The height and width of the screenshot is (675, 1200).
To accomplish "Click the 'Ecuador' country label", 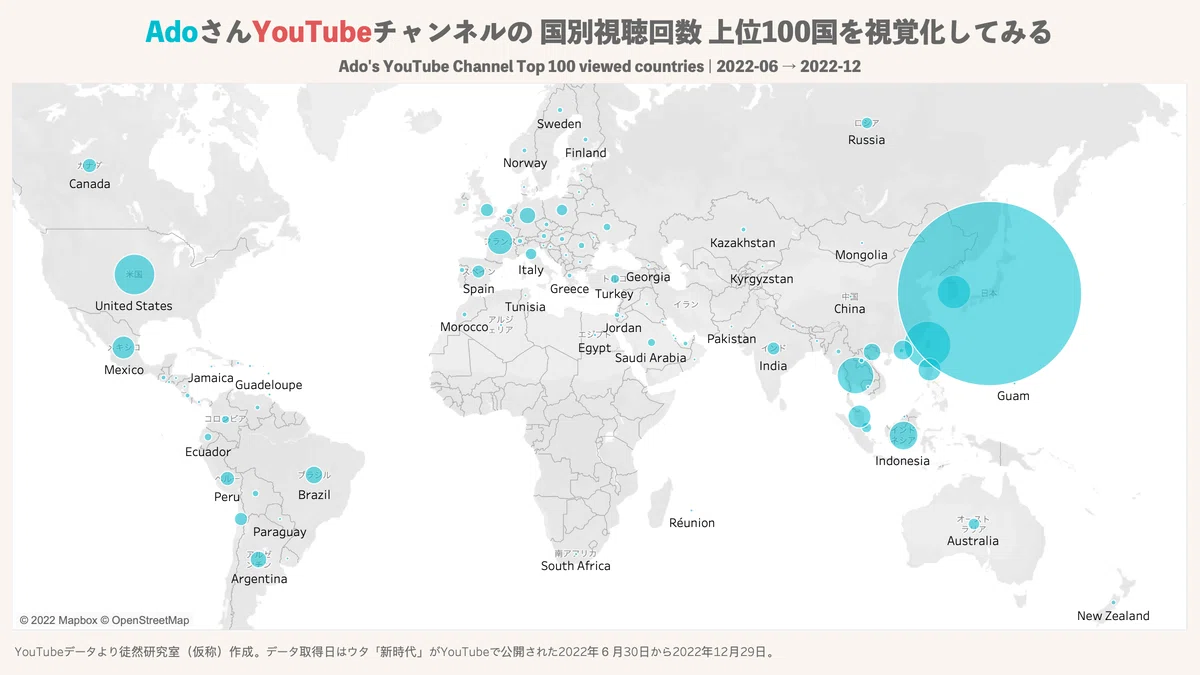I will click(x=208, y=452).
